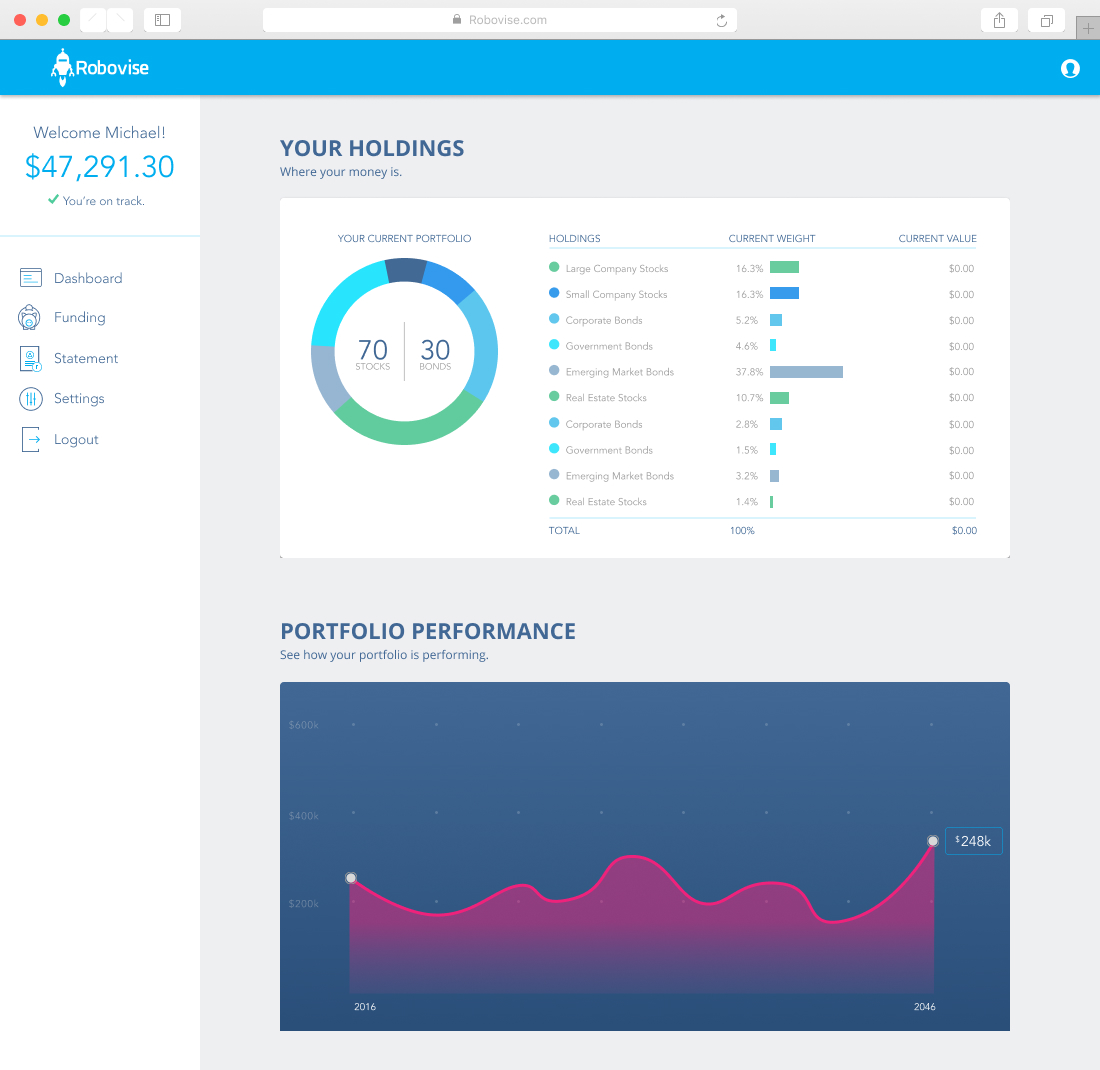Click the "$47,291.30" balance amount
This screenshot has width=1100, height=1070.
[100, 166]
